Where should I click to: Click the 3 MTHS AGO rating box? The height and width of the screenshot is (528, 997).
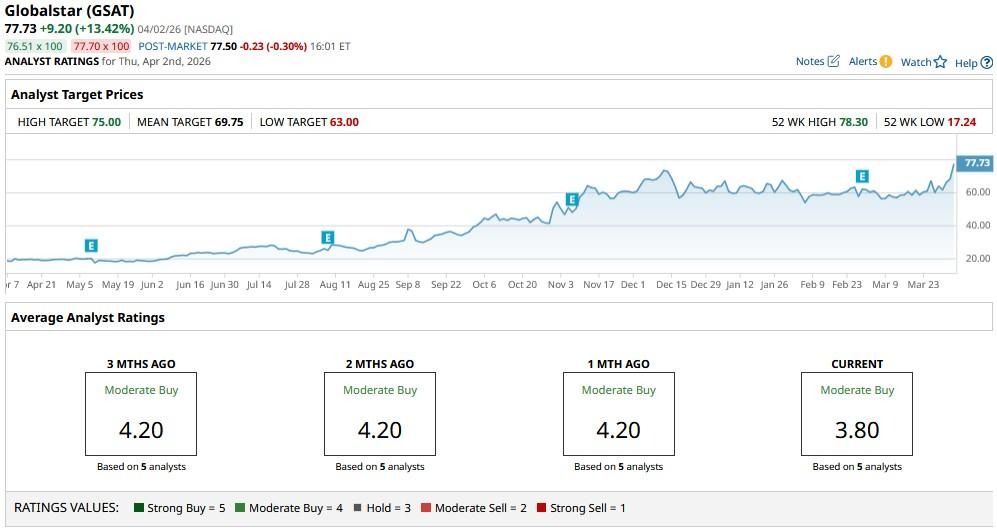(141, 414)
